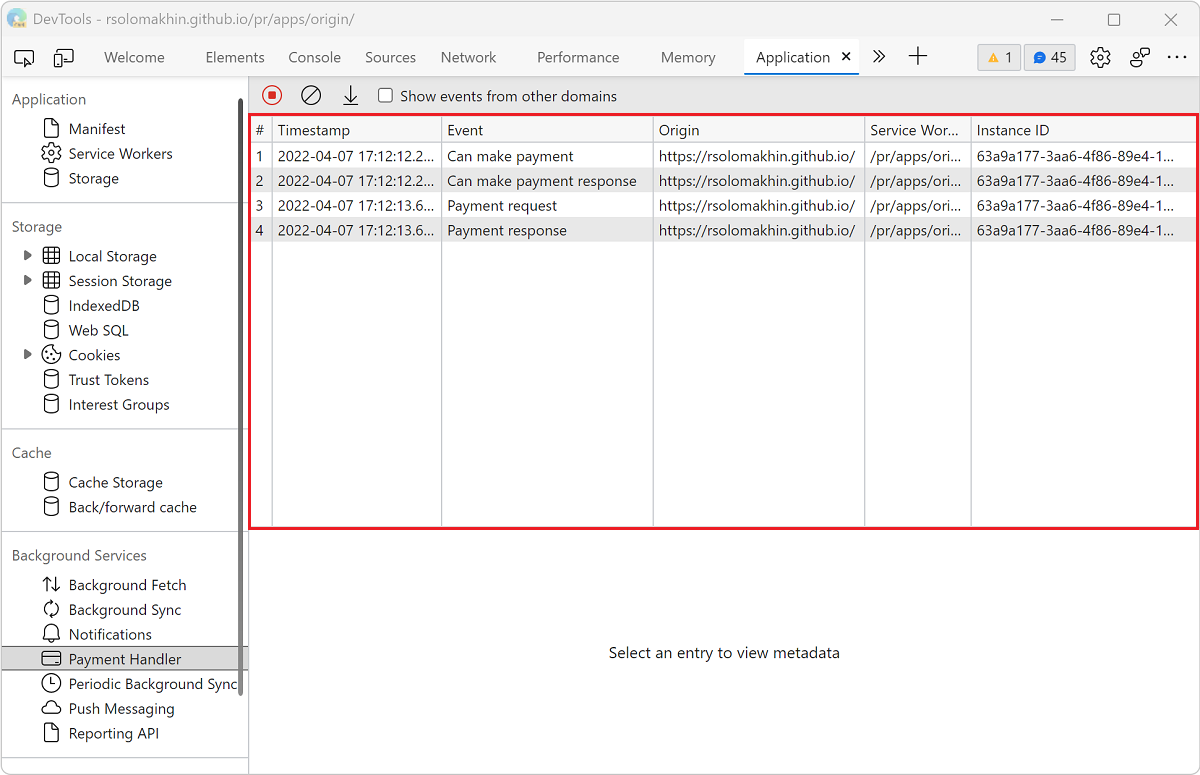Select the Payment request event row
1200x775 pixels.
coord(502,205)
